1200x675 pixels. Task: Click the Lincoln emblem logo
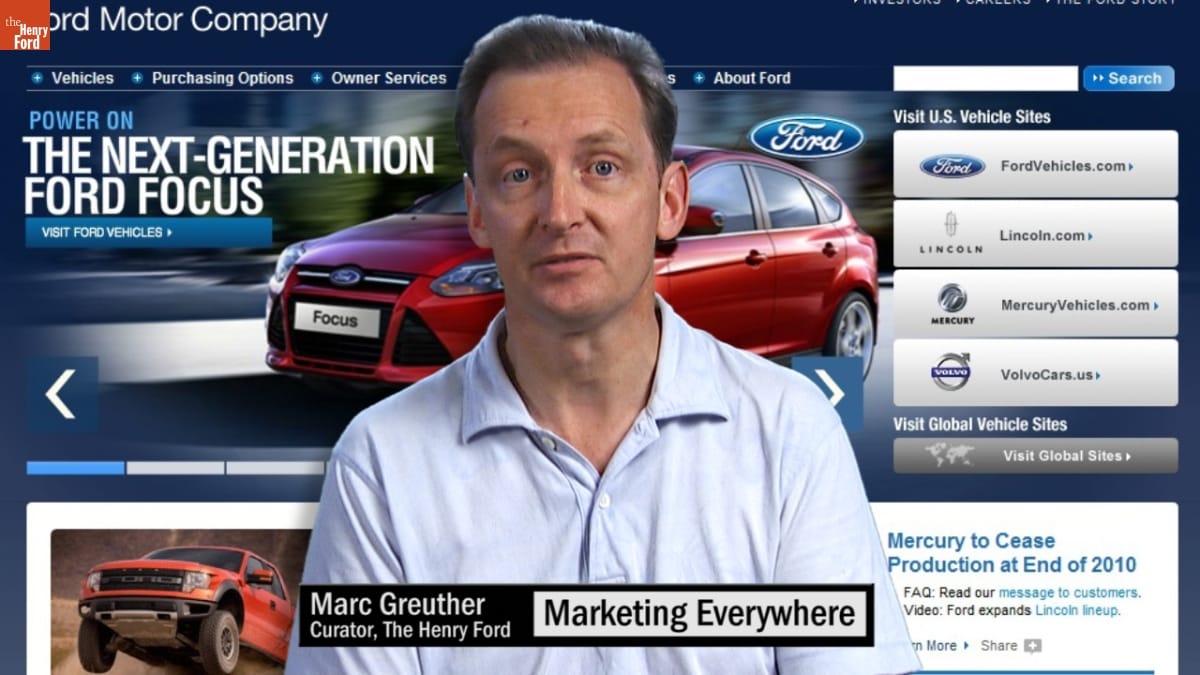coord(951,233)
